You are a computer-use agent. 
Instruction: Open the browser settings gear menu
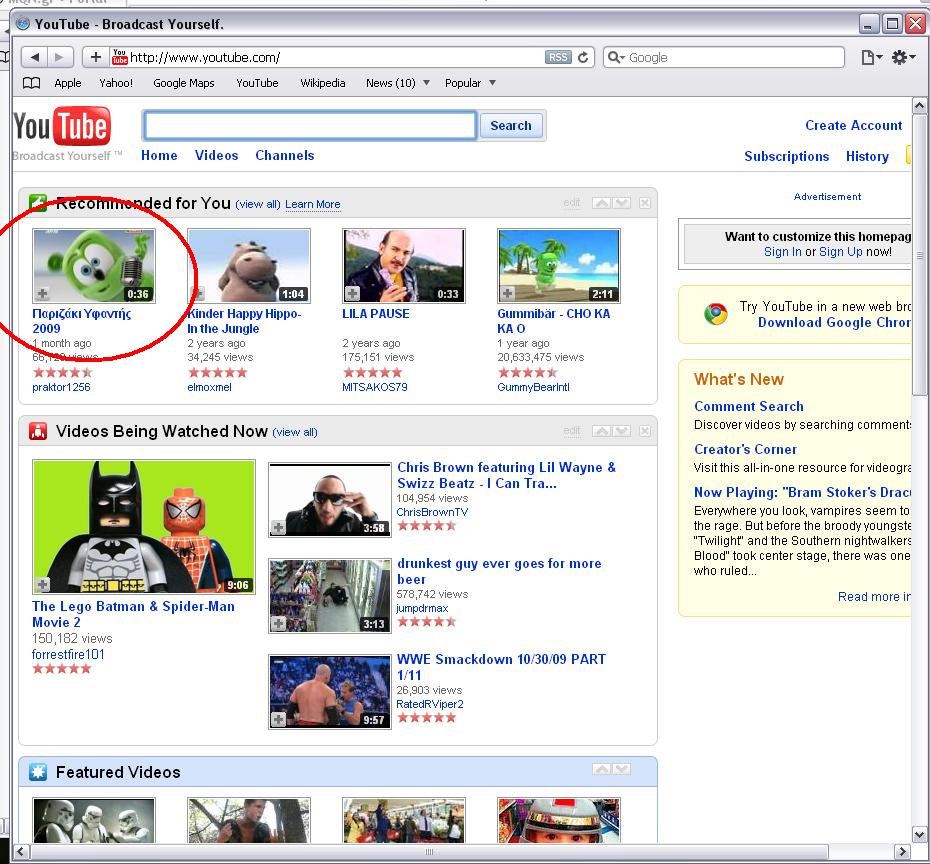click(x=902, y=58)
